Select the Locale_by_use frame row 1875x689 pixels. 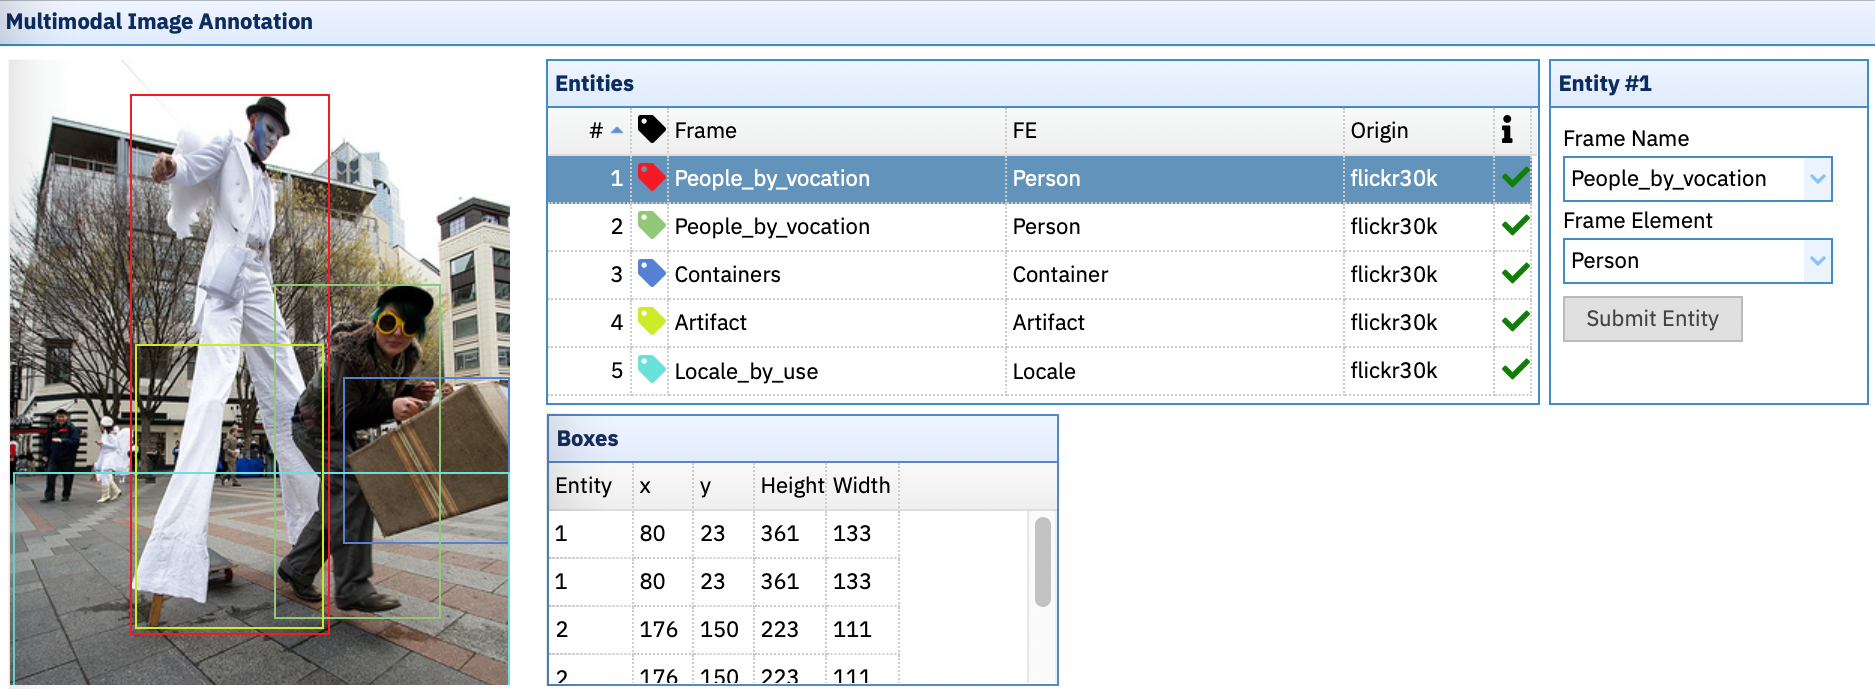(1040, 371)
